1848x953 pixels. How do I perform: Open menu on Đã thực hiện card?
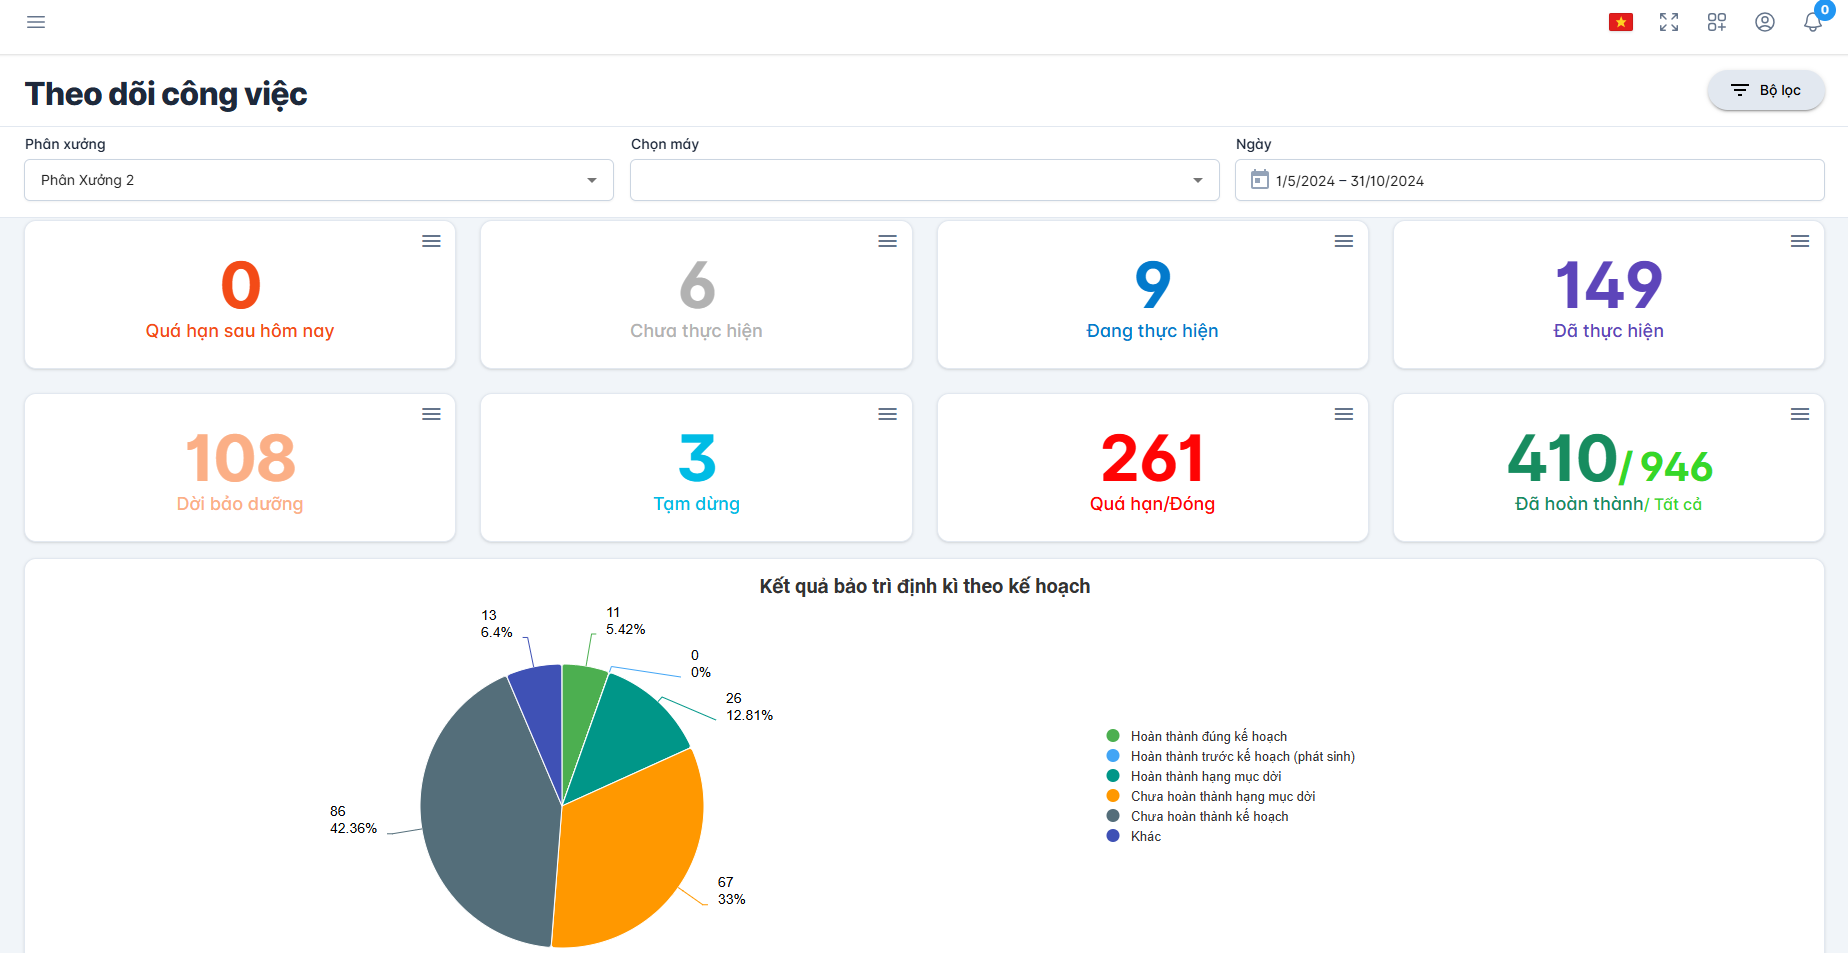[1800, 241]
